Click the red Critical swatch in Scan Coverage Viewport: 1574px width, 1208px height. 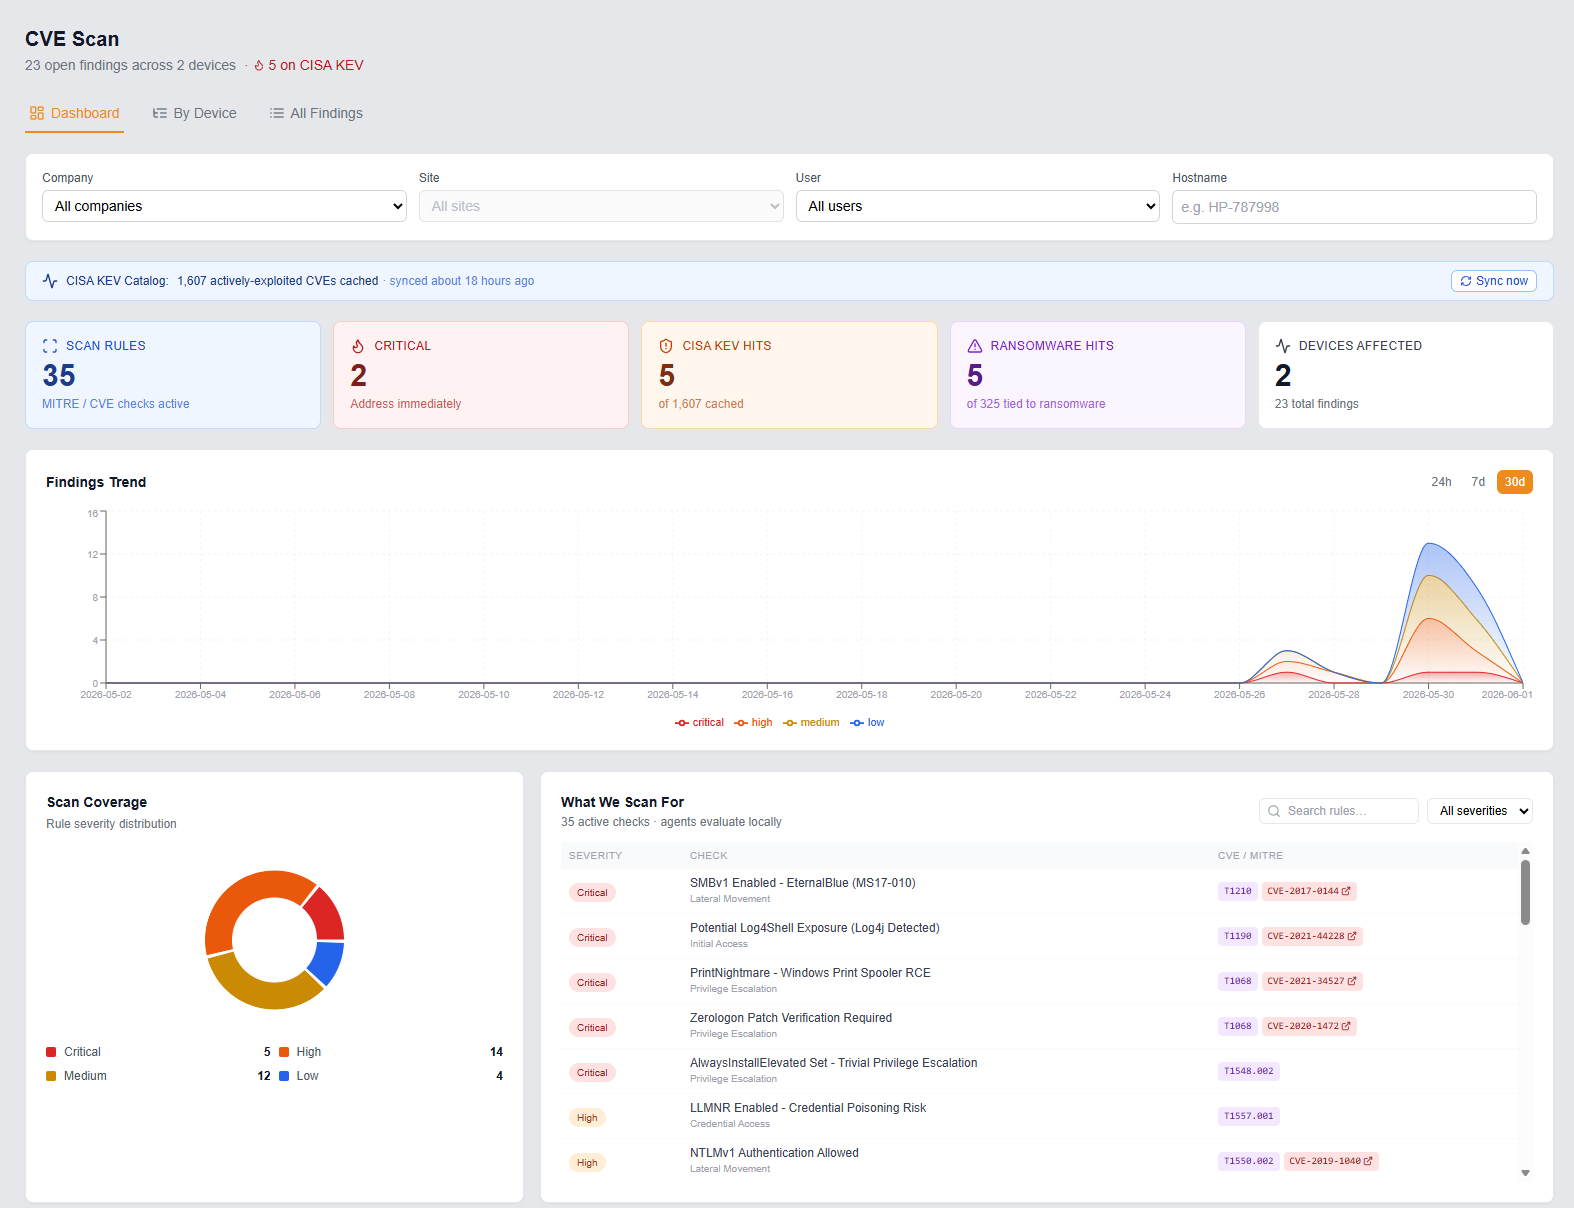tap(51, 1052)
